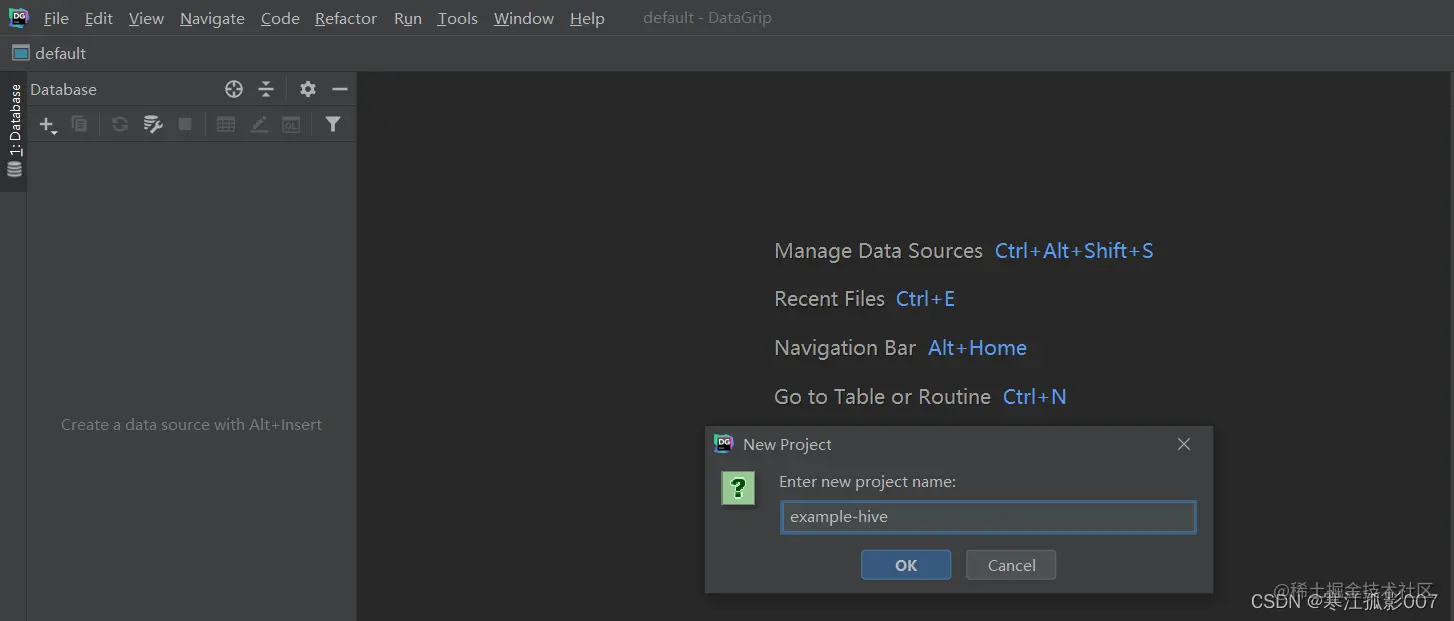Click the default project window icon
The image size is (1454, 621).
20,53
